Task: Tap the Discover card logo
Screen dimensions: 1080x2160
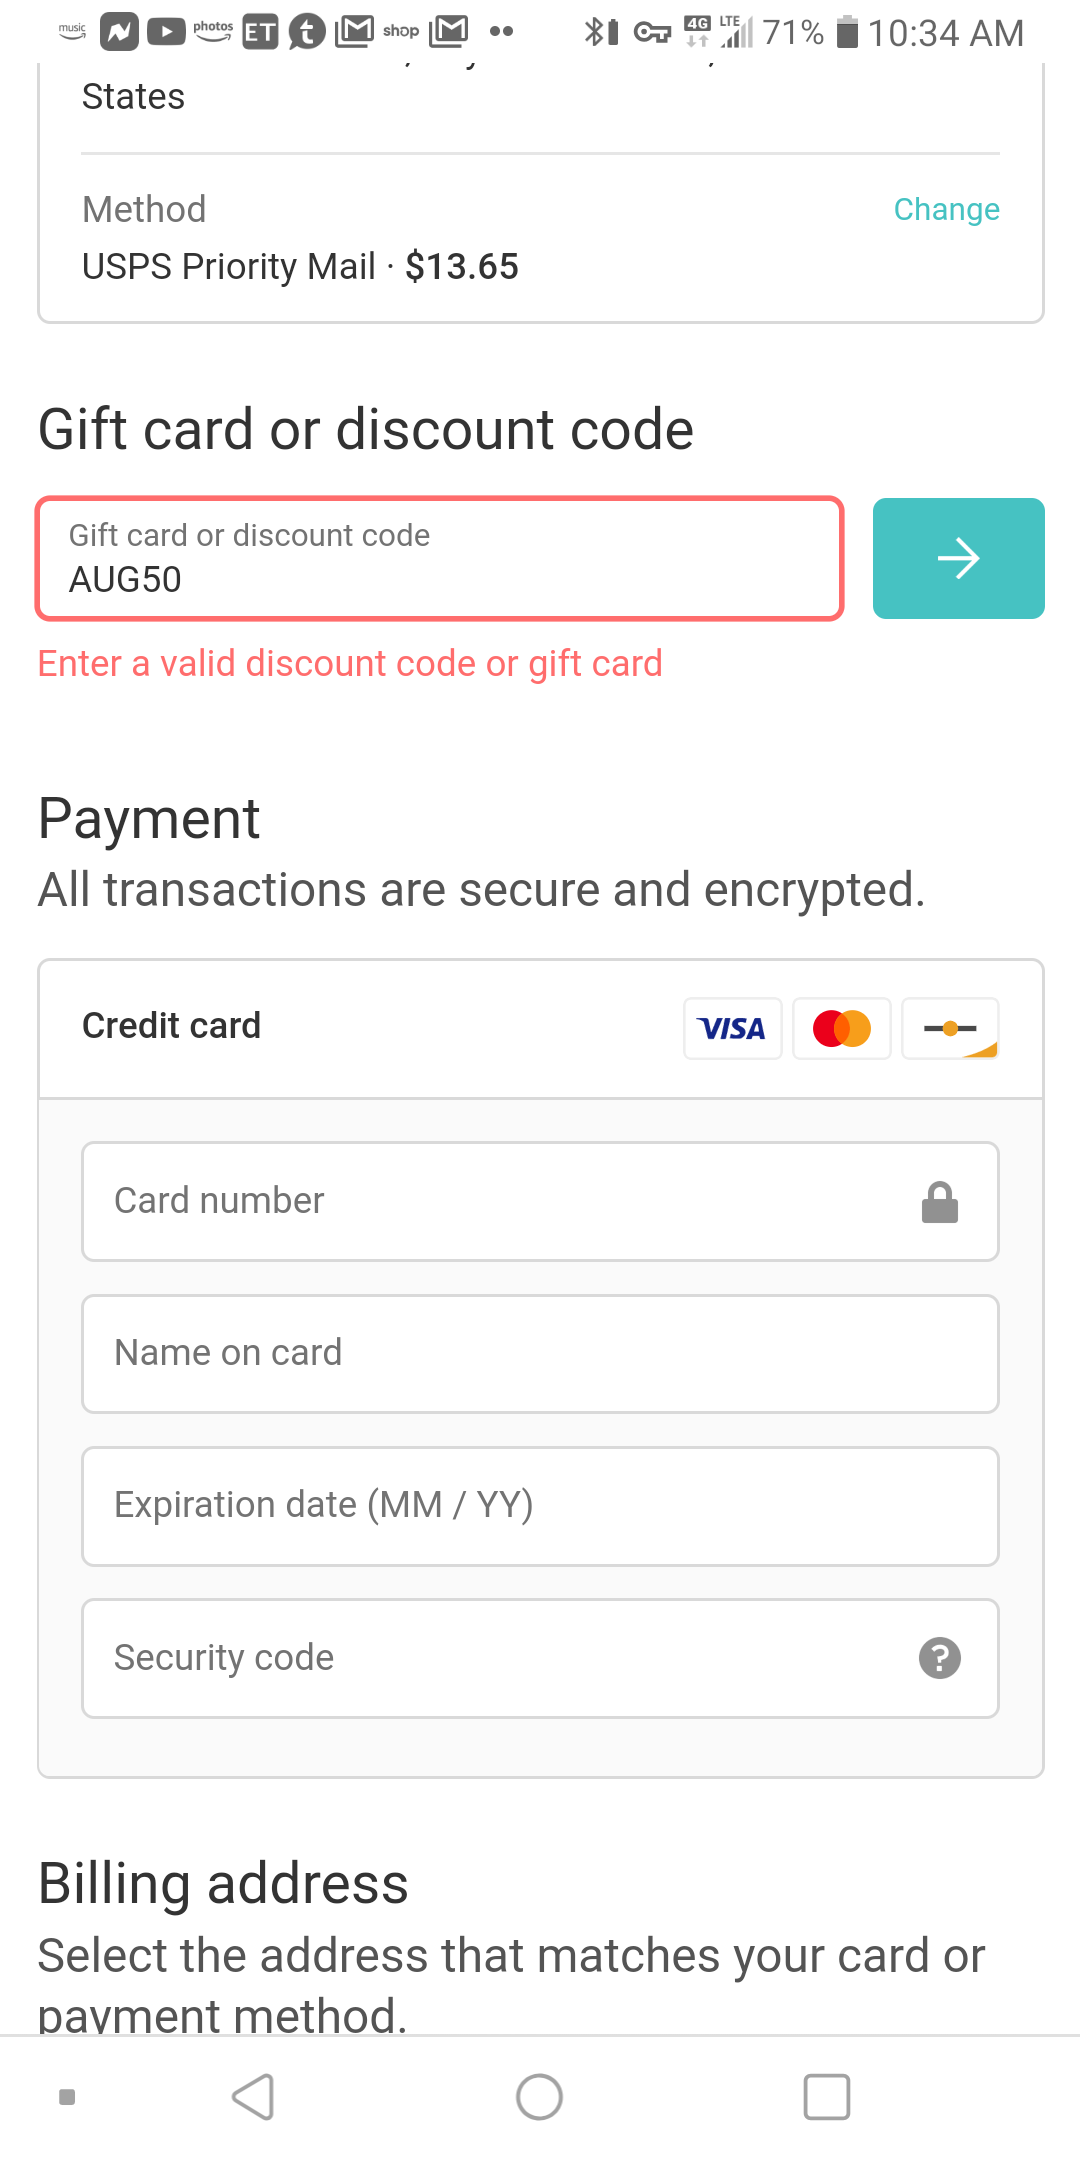Action: (x=950, y=1028)
